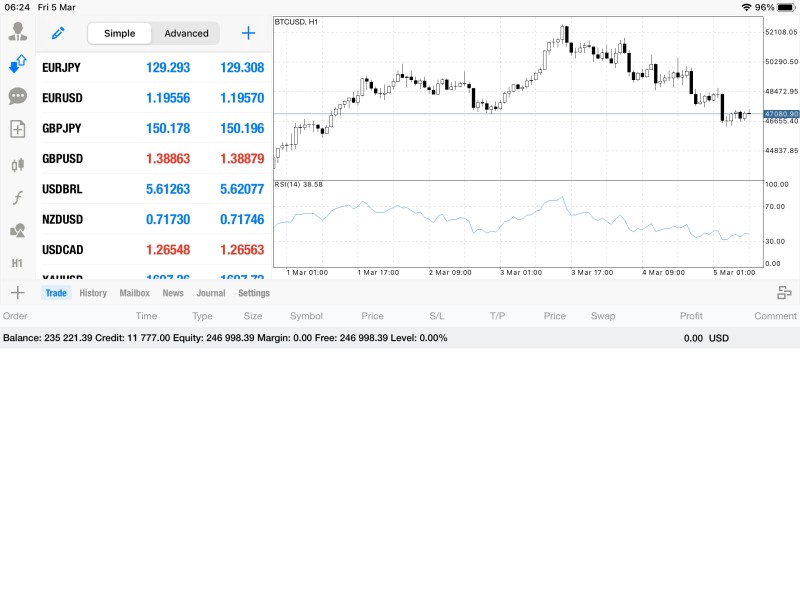Open the candlestick chart type icon
The width and height of the screenshot is (800, 600).
tap(18, 164)
